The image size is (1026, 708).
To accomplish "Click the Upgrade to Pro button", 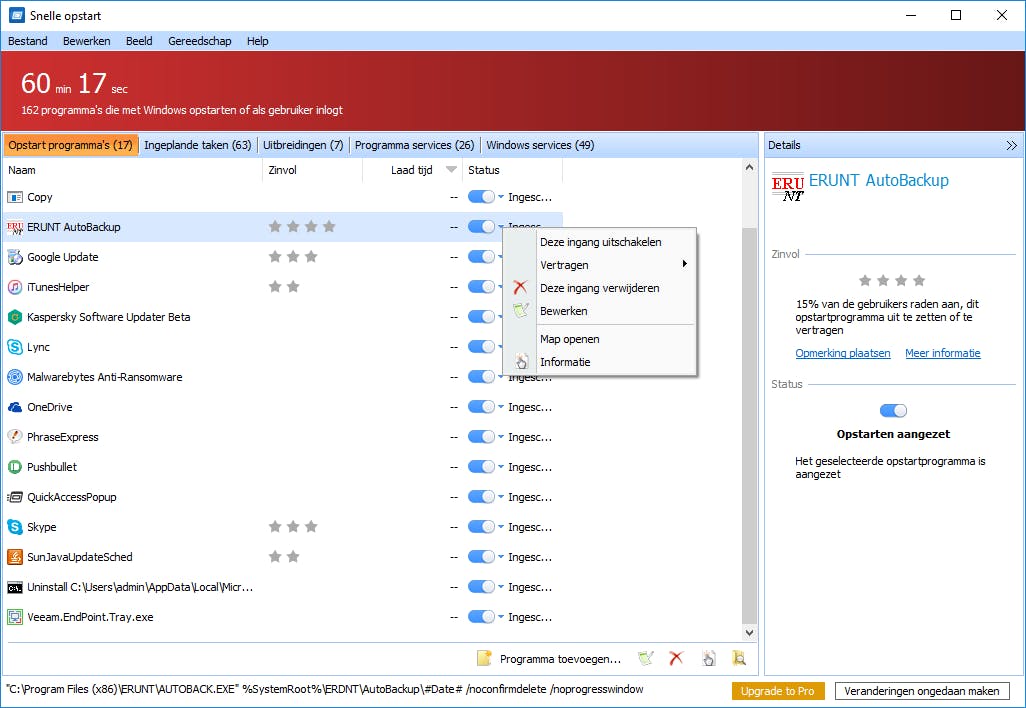I will [778, 691].
